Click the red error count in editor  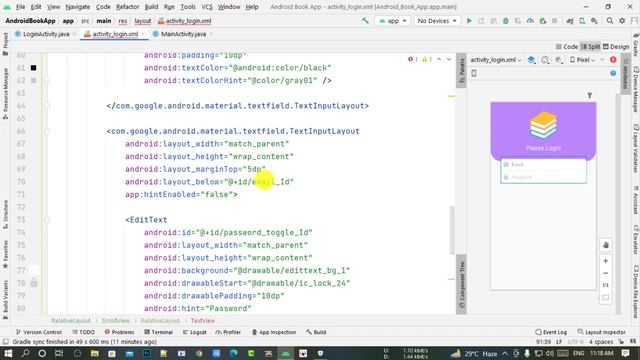(x=413, y=60)
